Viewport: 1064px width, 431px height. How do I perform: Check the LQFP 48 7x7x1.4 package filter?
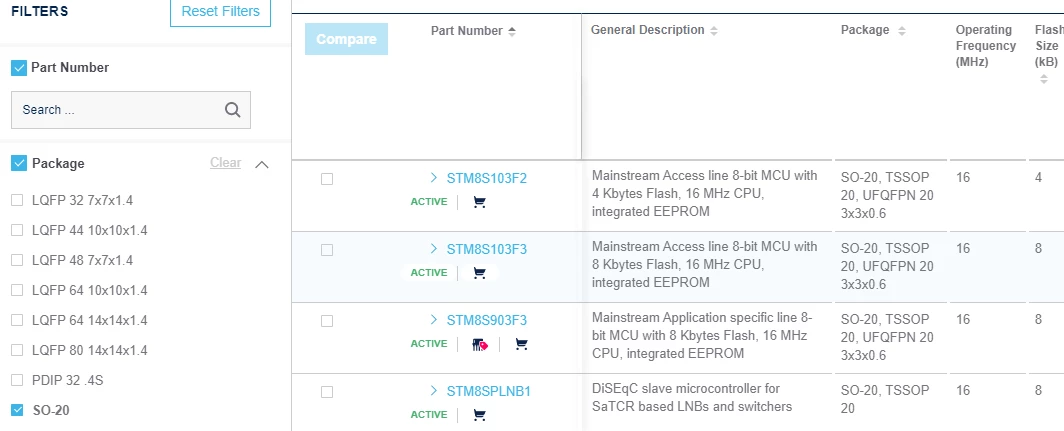coord(18,260)
